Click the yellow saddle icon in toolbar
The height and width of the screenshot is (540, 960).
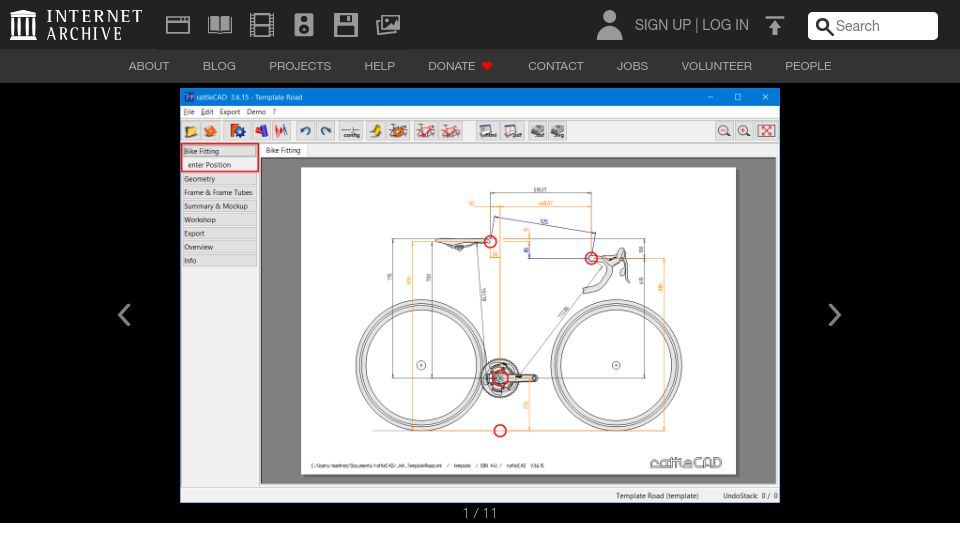point(375,131)
